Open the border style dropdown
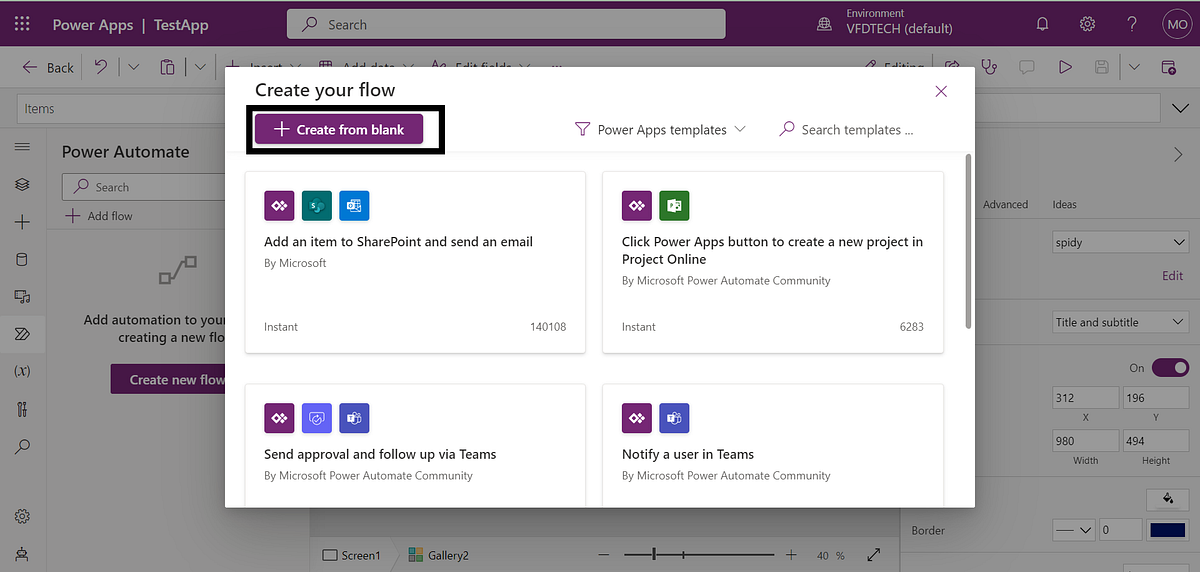1200x572 pixels. click(x=1074, y=531)
